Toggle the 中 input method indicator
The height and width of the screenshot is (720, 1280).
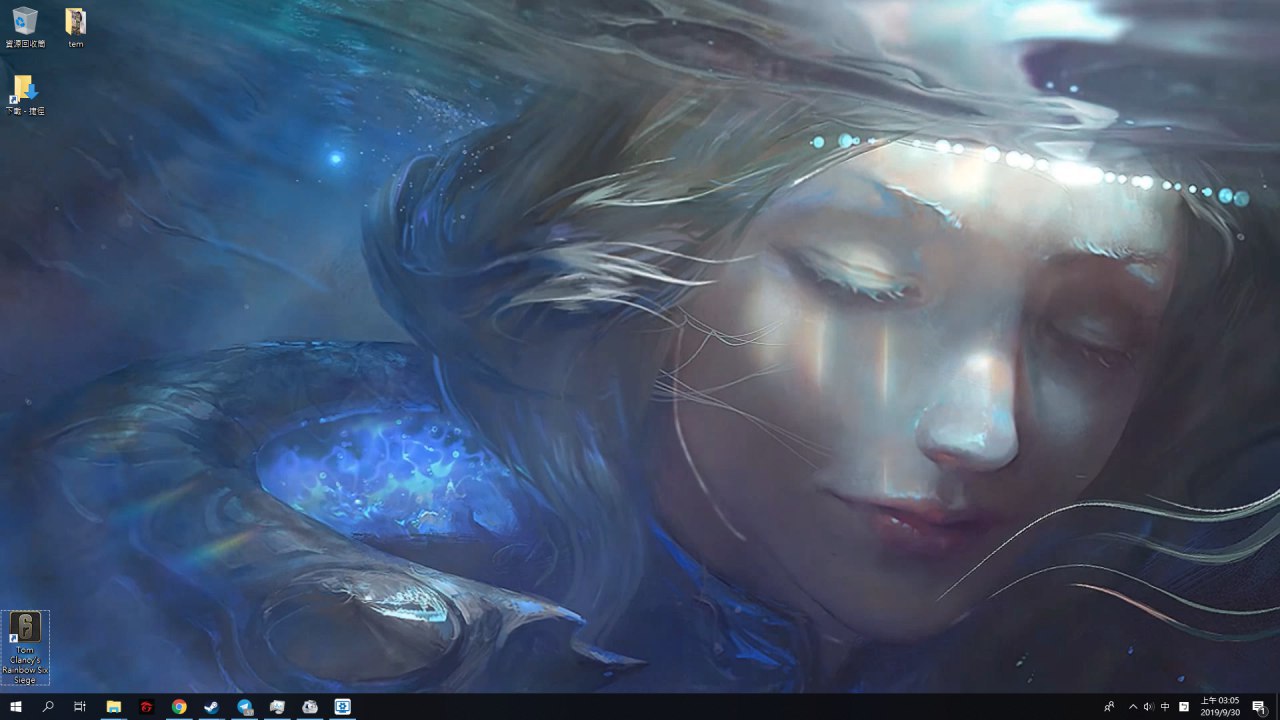click(1165, 707)
